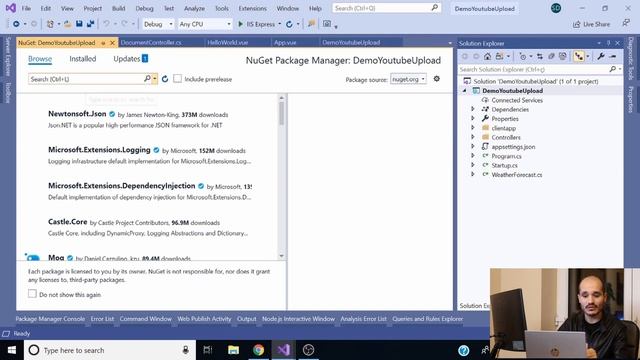The height and width of the screenshot is (360, 640).
Task: Start IIS Express with the play button
Action: click(x=240, y=24)
